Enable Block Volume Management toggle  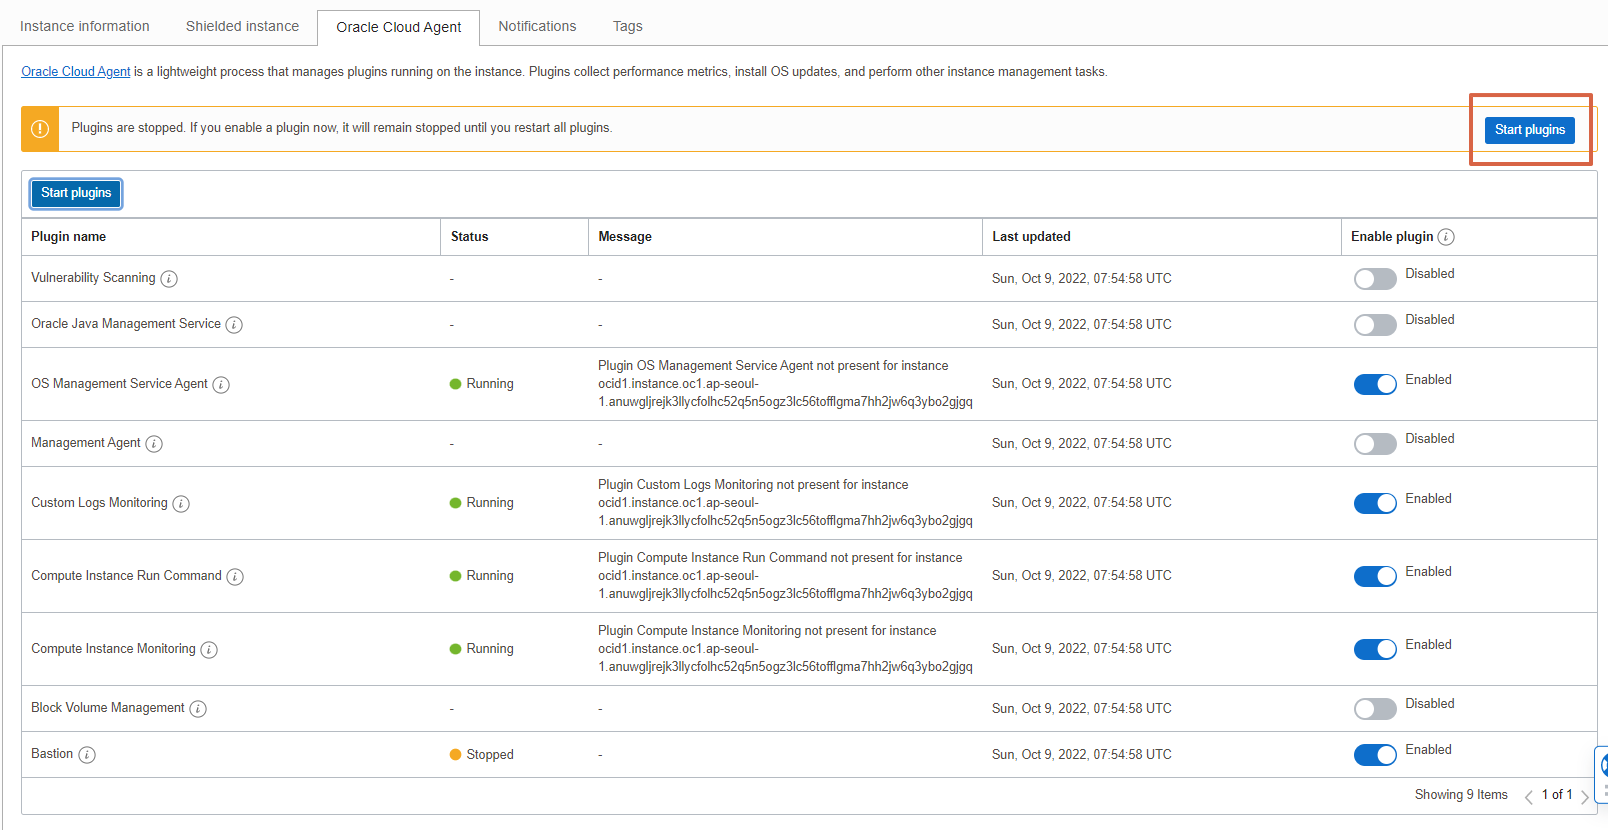tap(1375, 709)
